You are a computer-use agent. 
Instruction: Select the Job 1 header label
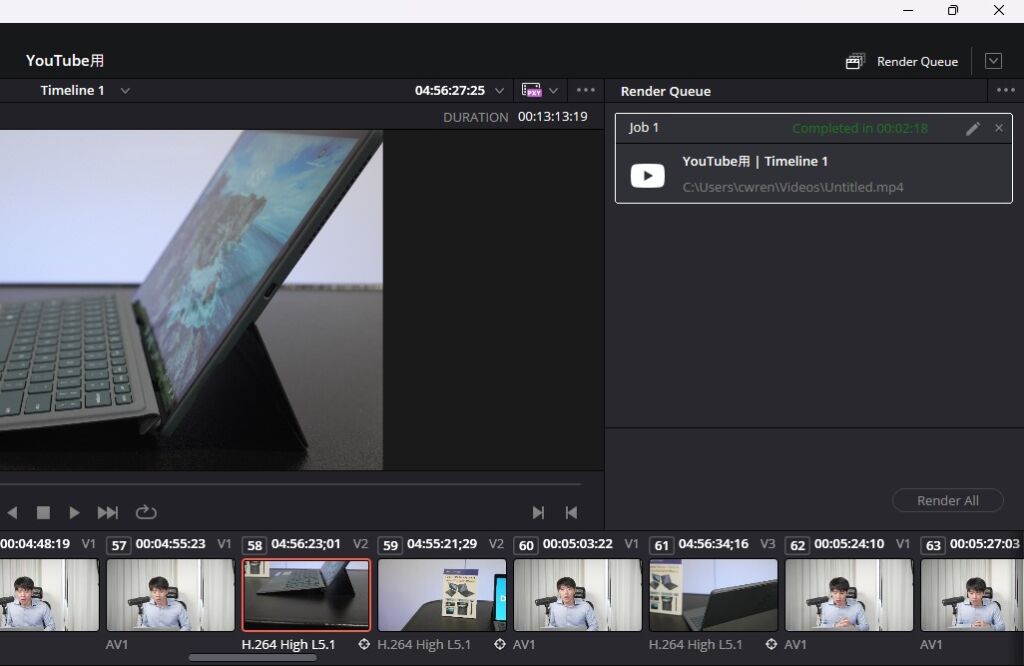pyautogui.click(x=643, y=127)
